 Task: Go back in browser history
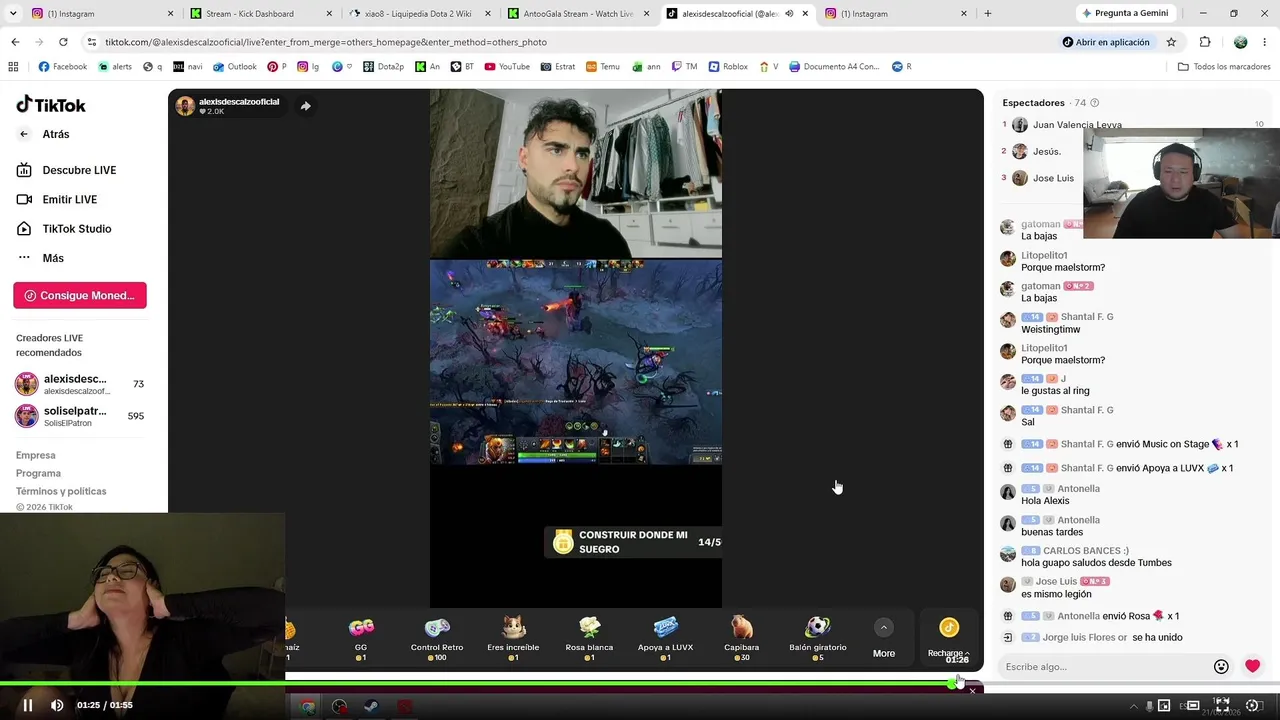(x=15, y=42)
